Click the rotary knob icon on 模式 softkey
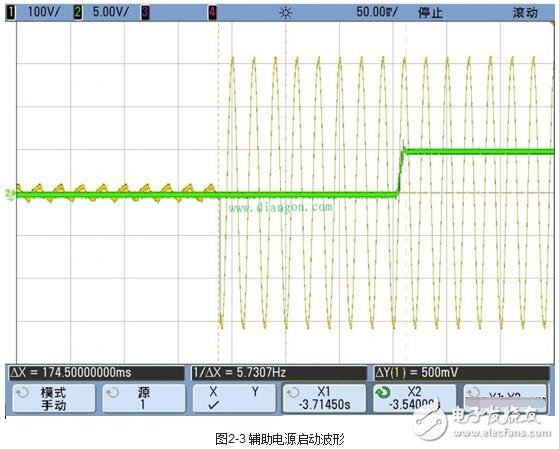Screen dimensions: 559x449 [22, 393]
